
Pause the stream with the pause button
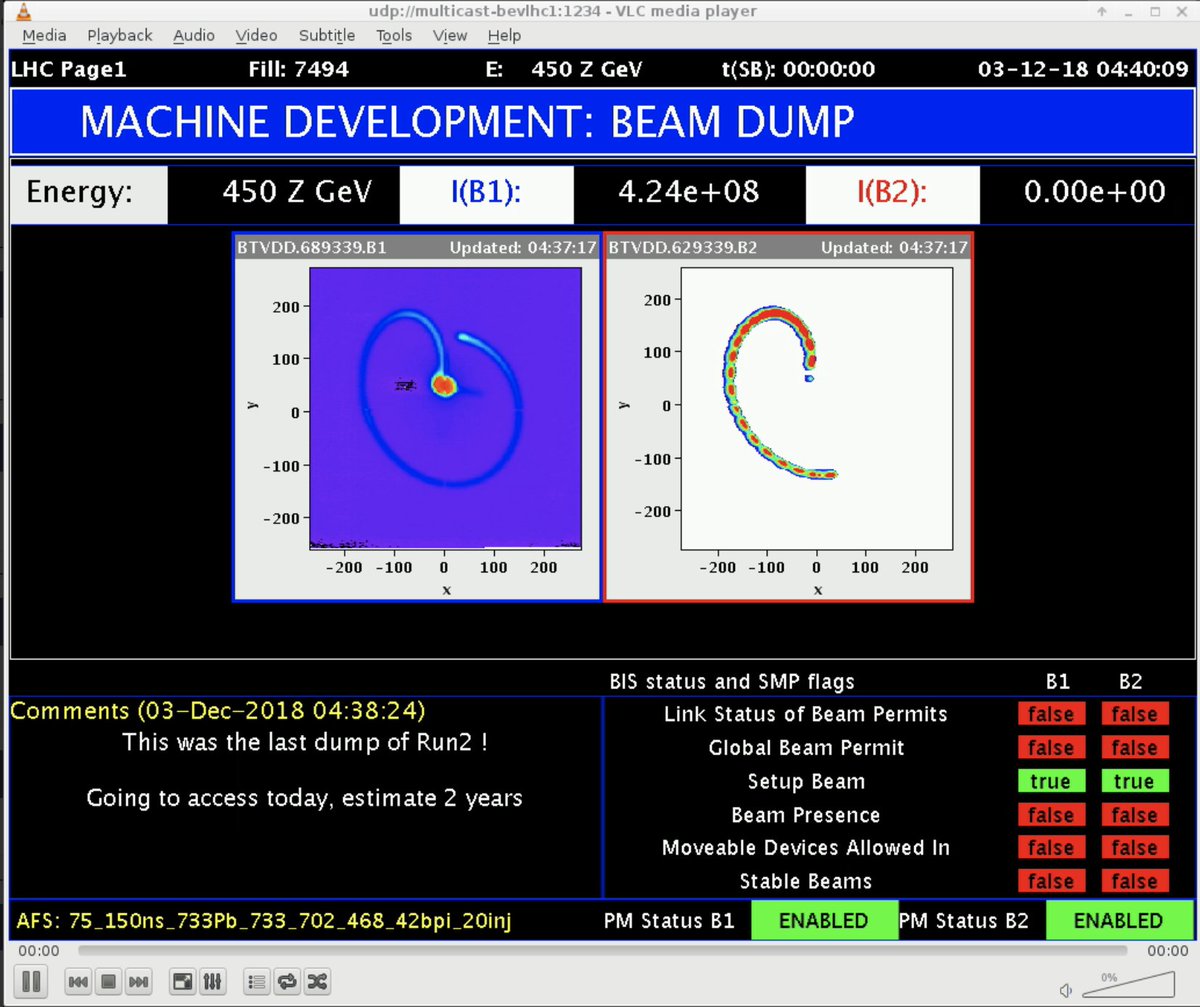tap(31, 980)
